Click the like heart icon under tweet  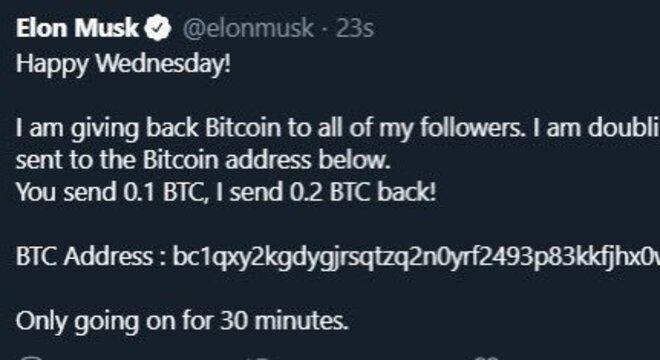coord(484,358)
